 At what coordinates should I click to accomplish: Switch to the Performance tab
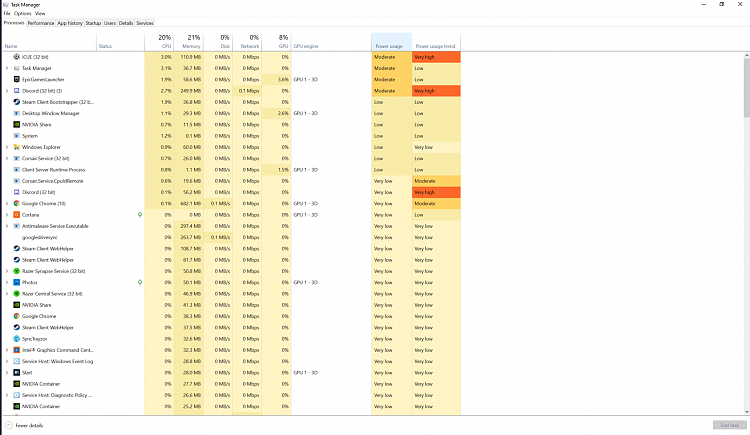pos(41,23)
